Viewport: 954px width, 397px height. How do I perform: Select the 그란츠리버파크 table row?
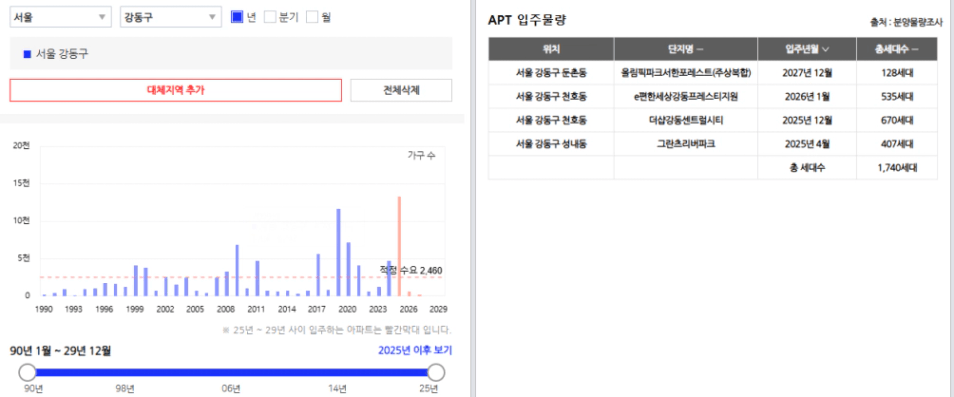[x=713, y=144]
